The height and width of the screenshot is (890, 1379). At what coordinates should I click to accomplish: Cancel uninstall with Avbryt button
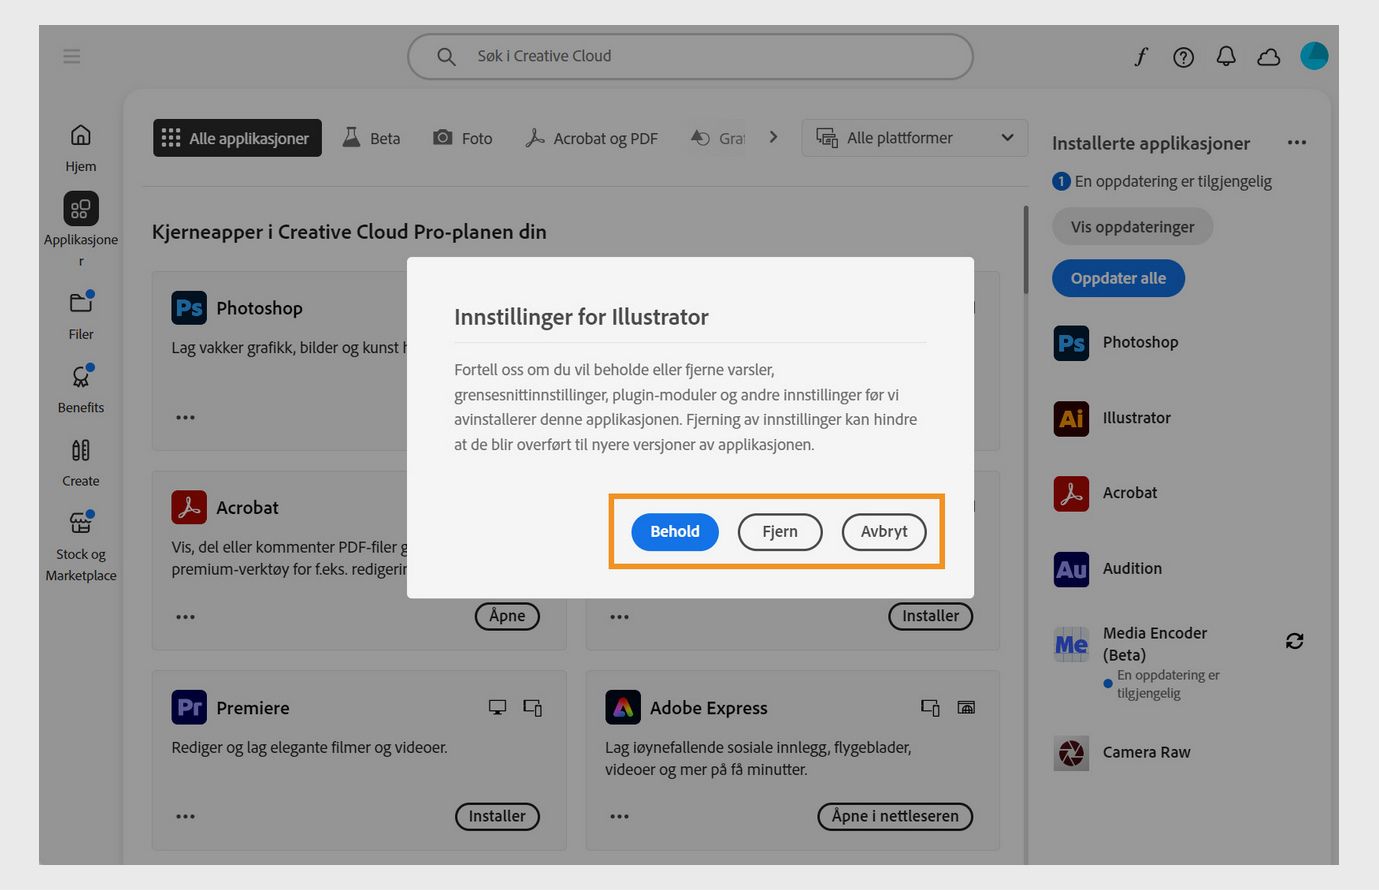pyautogui.click(x=884, y=532)
